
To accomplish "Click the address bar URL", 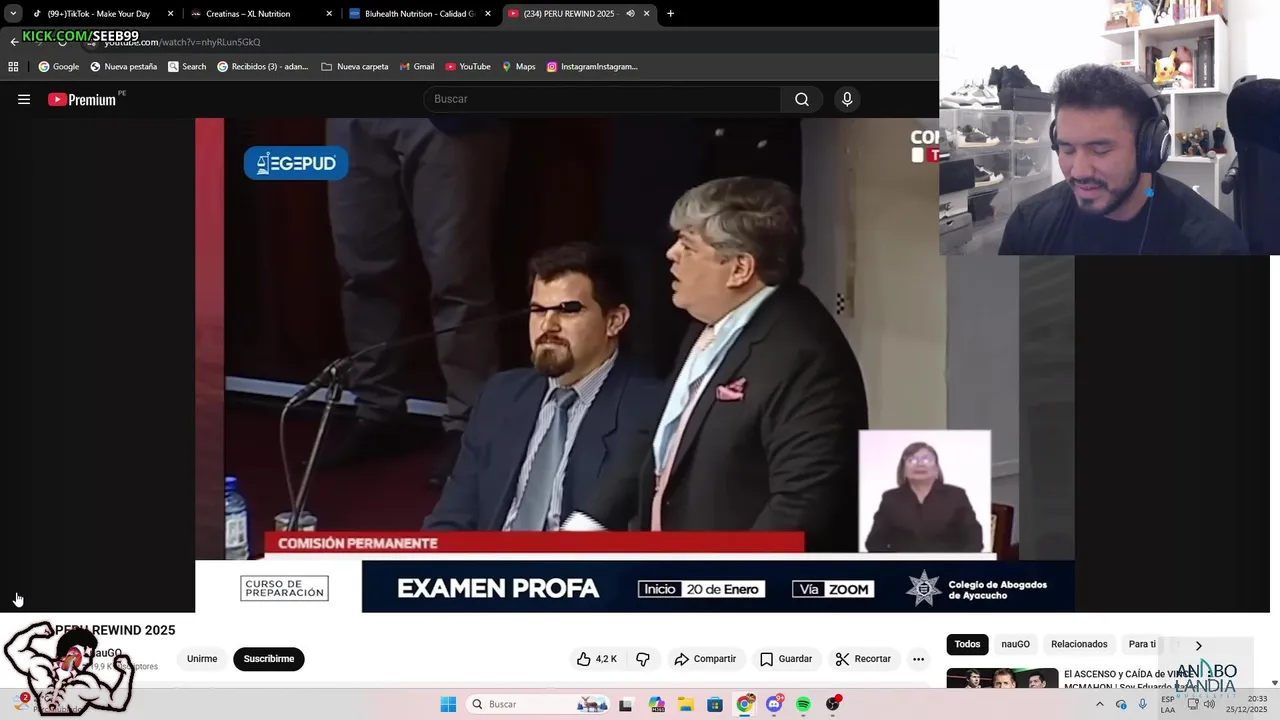I will click(x=182, y=42).
